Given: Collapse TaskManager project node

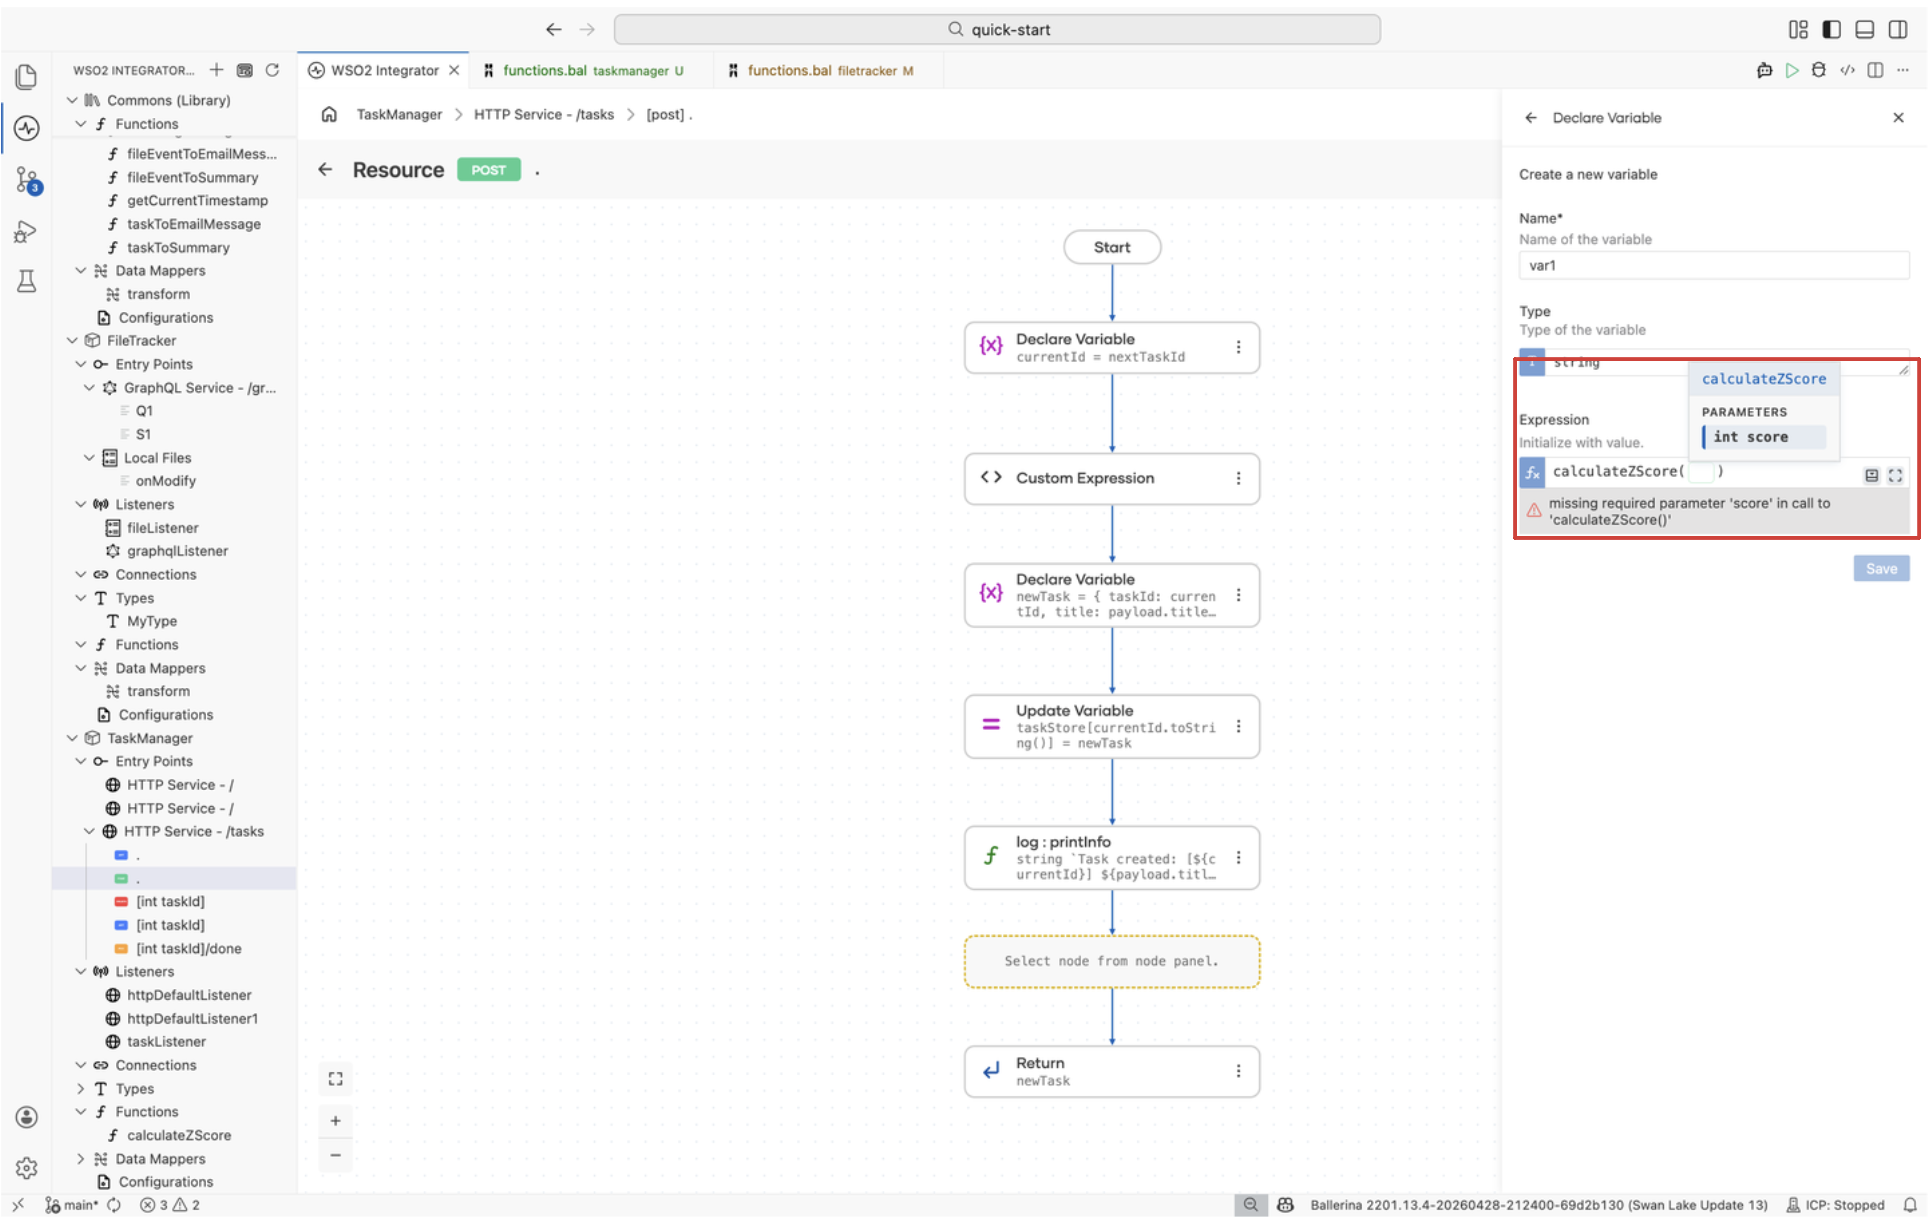Looking at the screenshot, I should click(x=72, y=738).
